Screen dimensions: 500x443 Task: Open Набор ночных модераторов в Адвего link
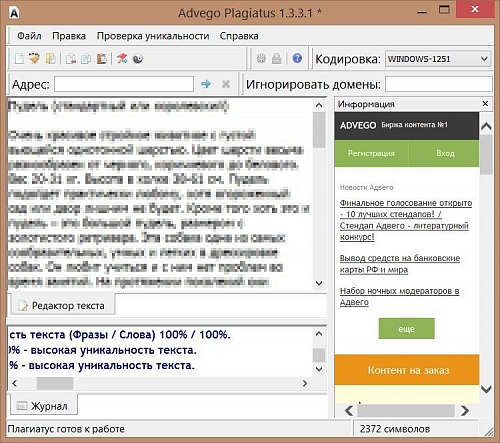point(399,296)
